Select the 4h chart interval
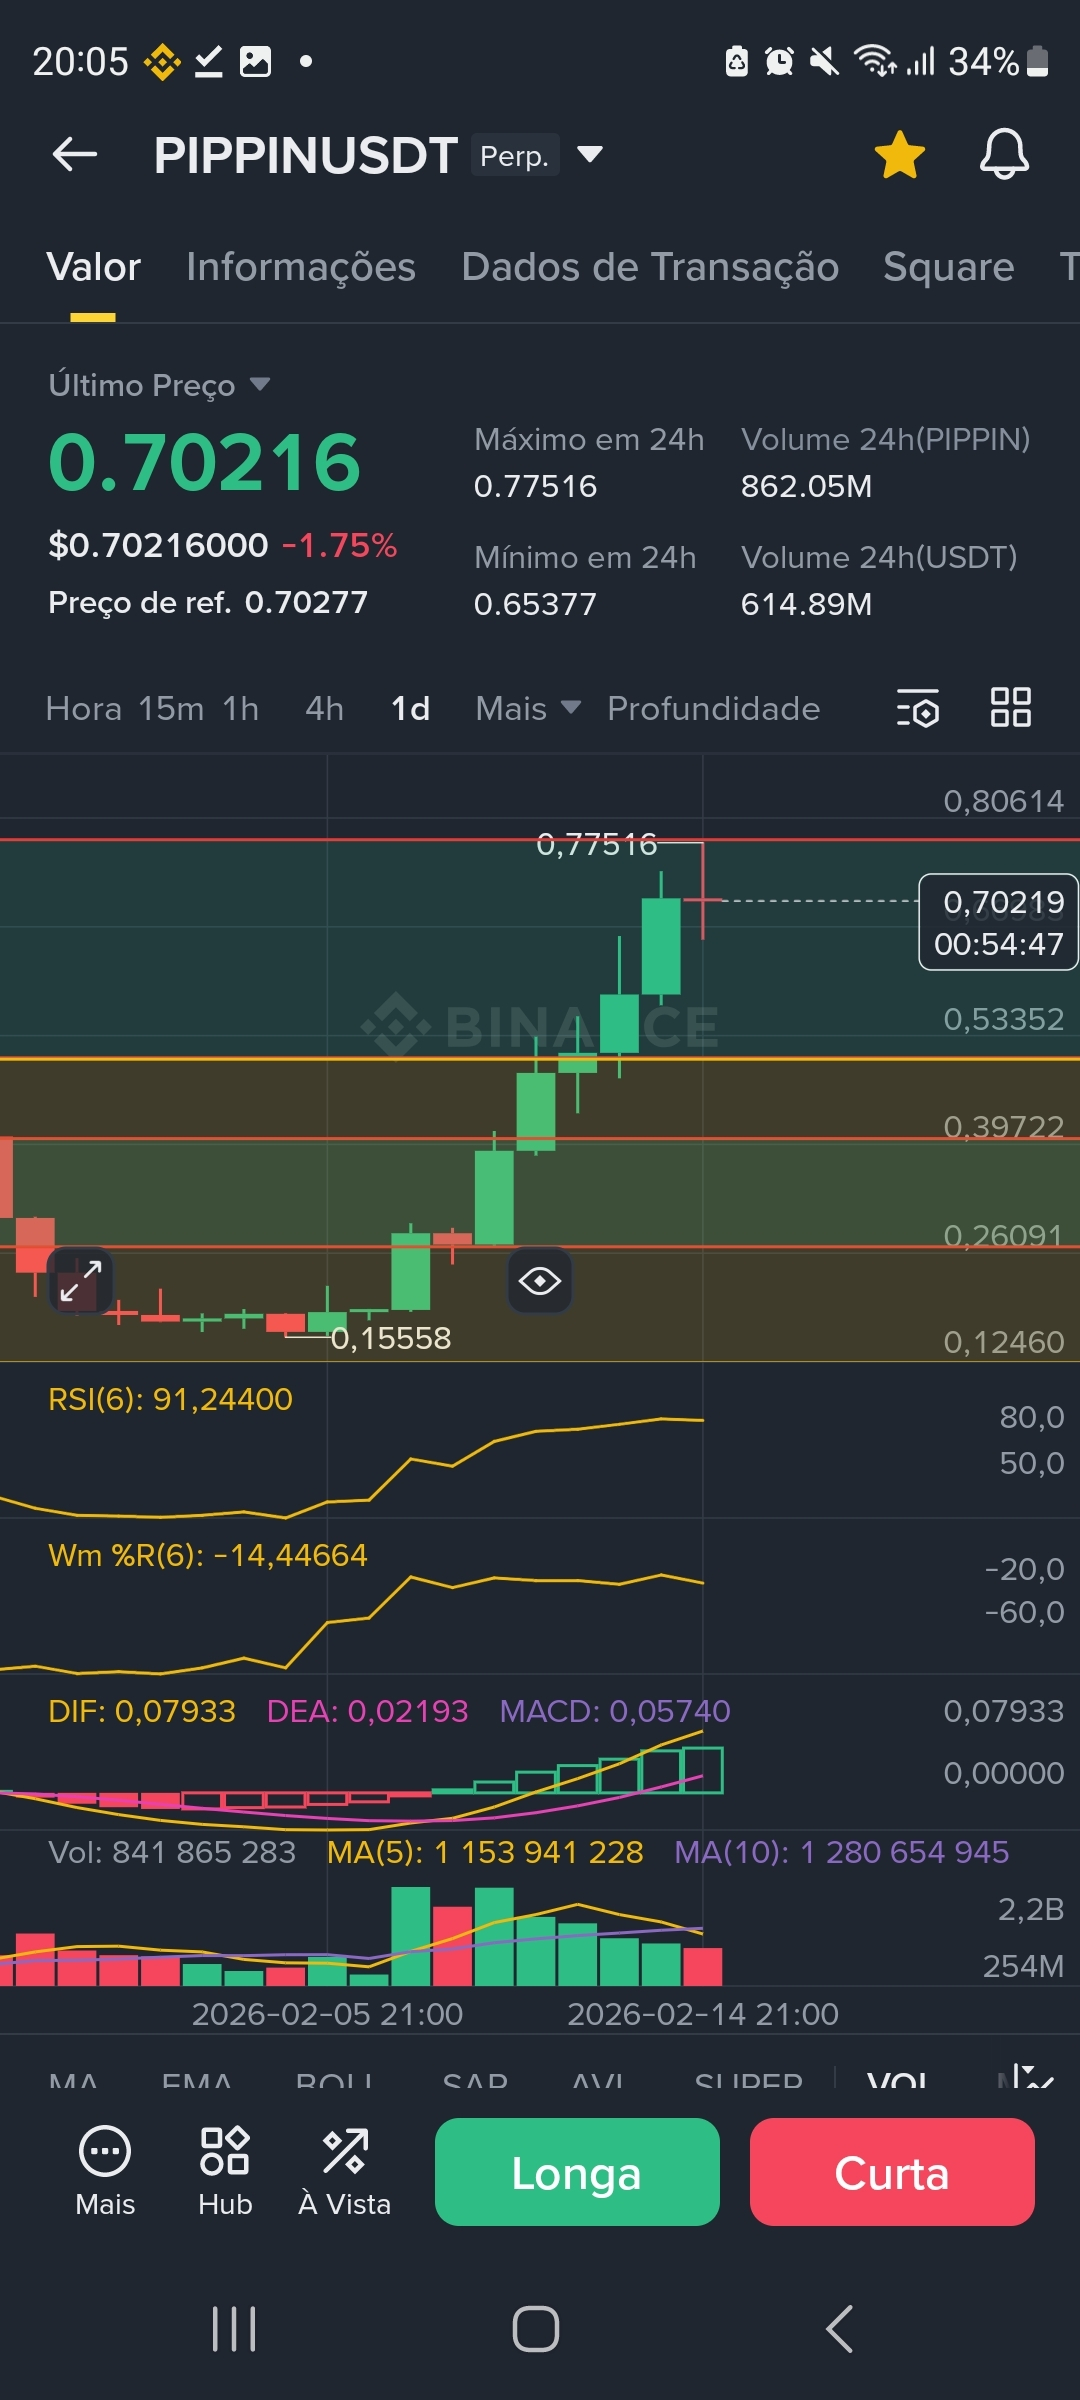This screenshot has height=2400, width=1080. coord(325,709)
